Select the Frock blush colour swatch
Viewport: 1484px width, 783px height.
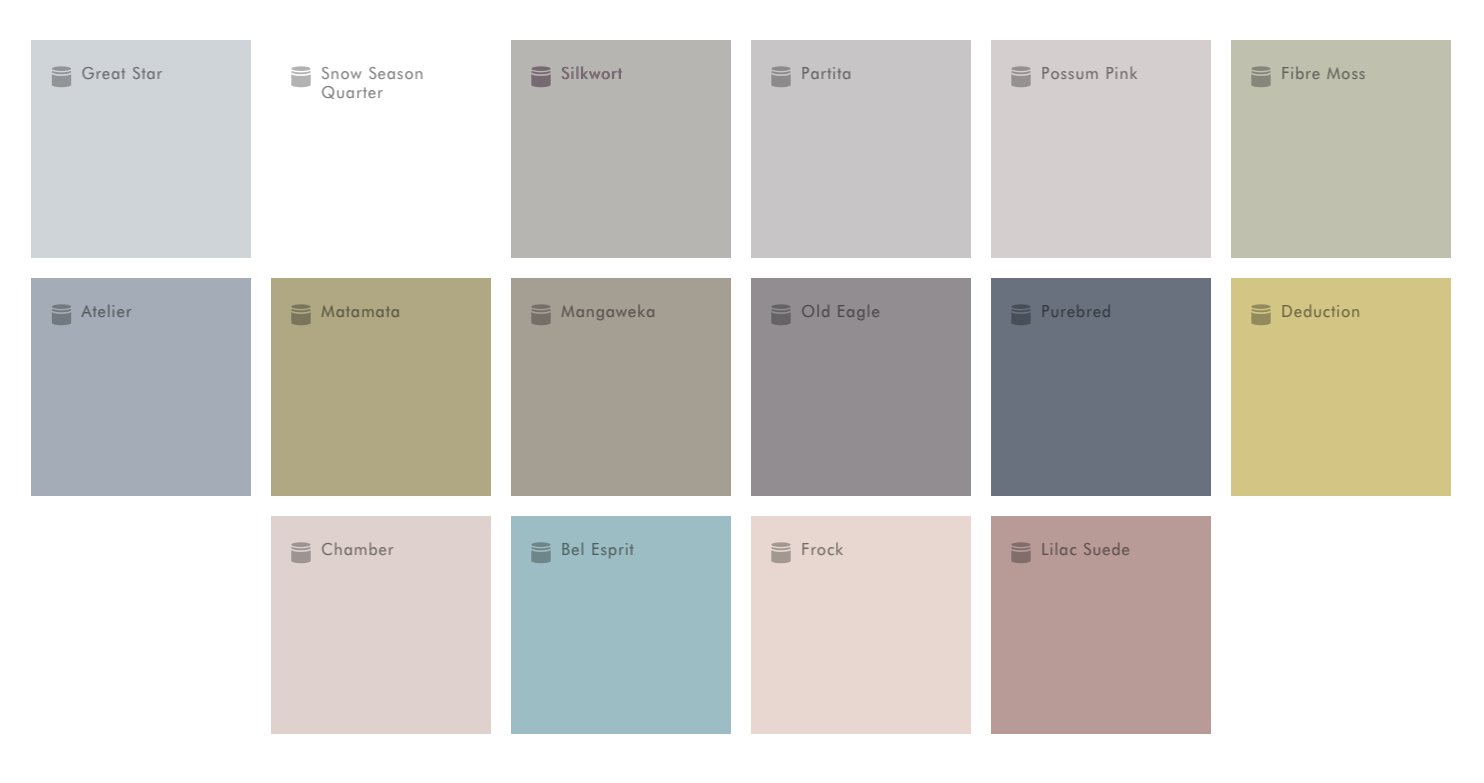tap(861, 640)
